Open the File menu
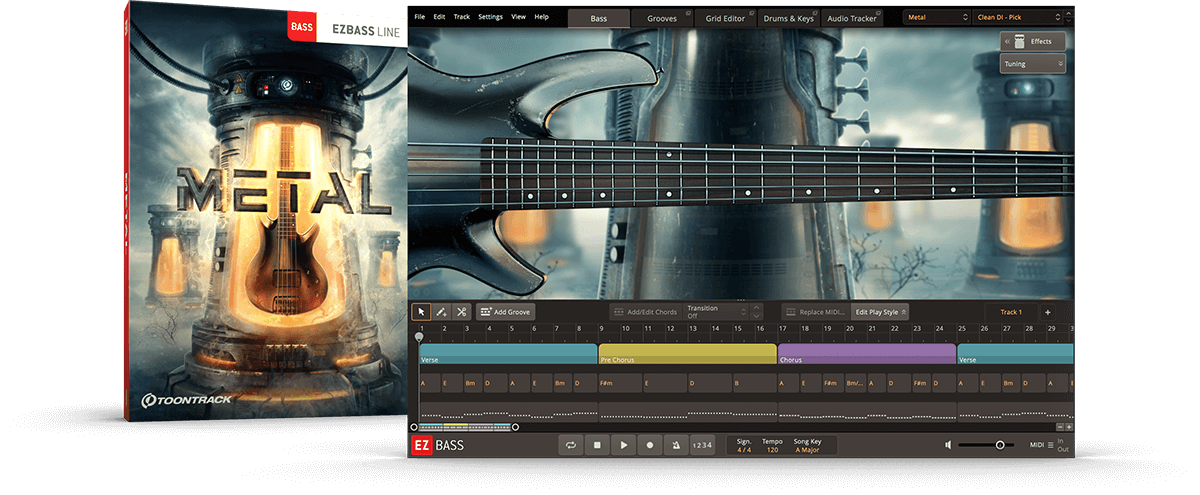 coord(419,17)
